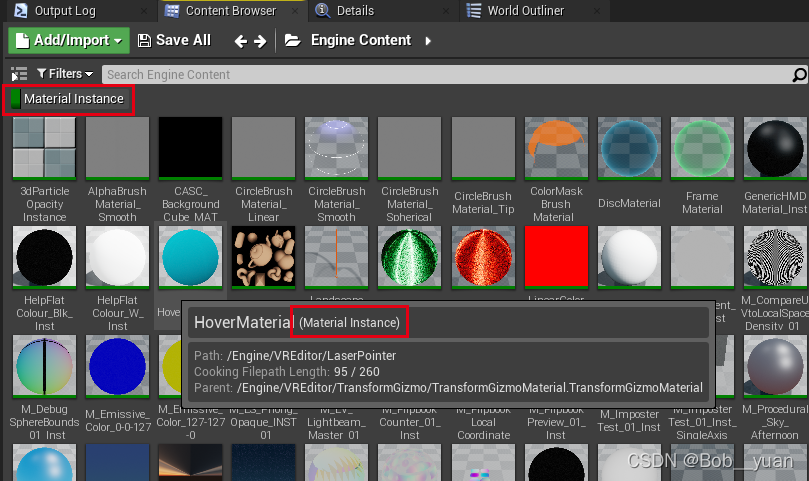Select Engine Content breadcrumb
This screenshot has height=481, width=809.
361,40
